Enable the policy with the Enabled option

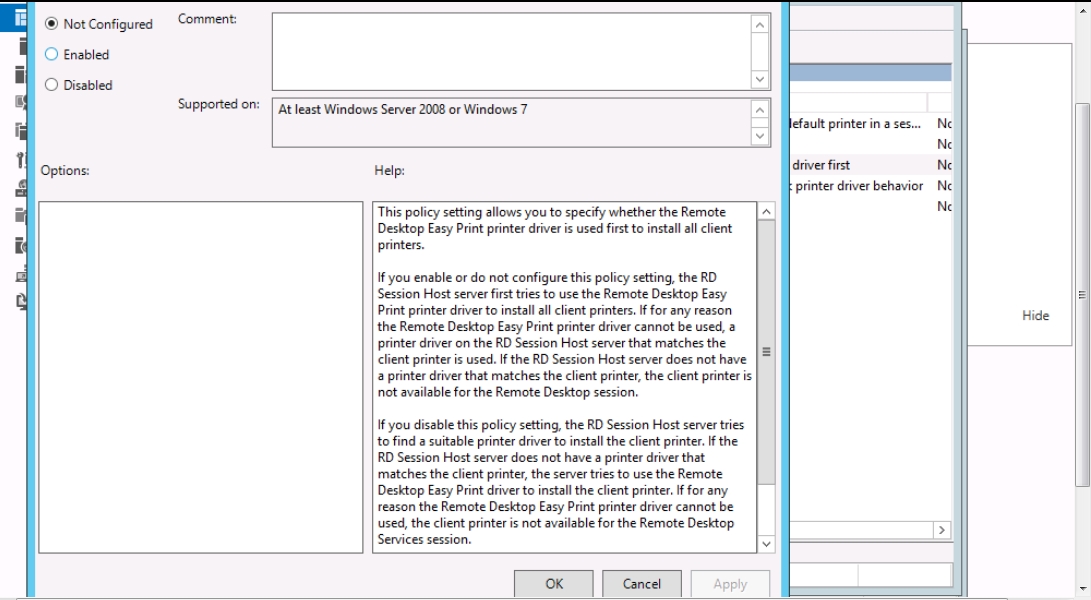tap(52, 55)
